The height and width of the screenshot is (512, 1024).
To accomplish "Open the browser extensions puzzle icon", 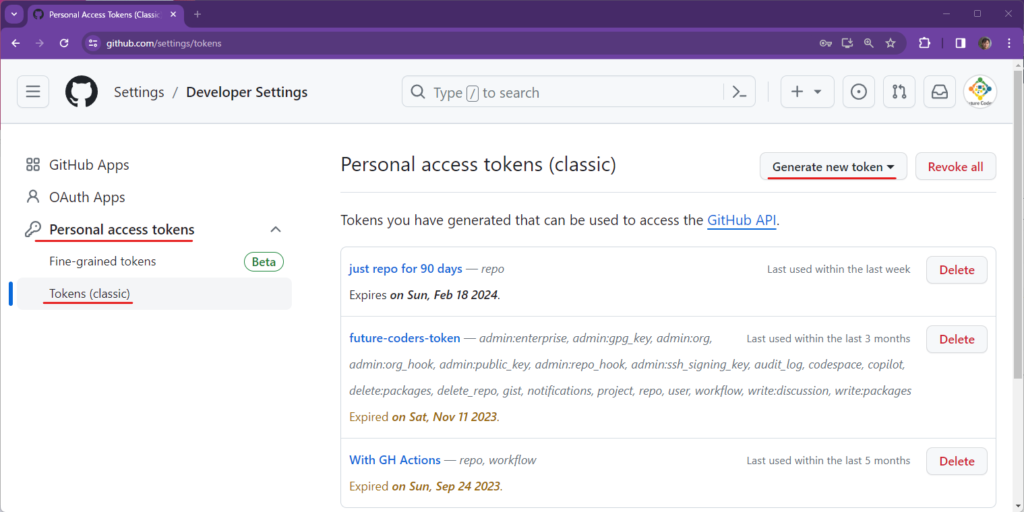I will click(x=924, y=43).
